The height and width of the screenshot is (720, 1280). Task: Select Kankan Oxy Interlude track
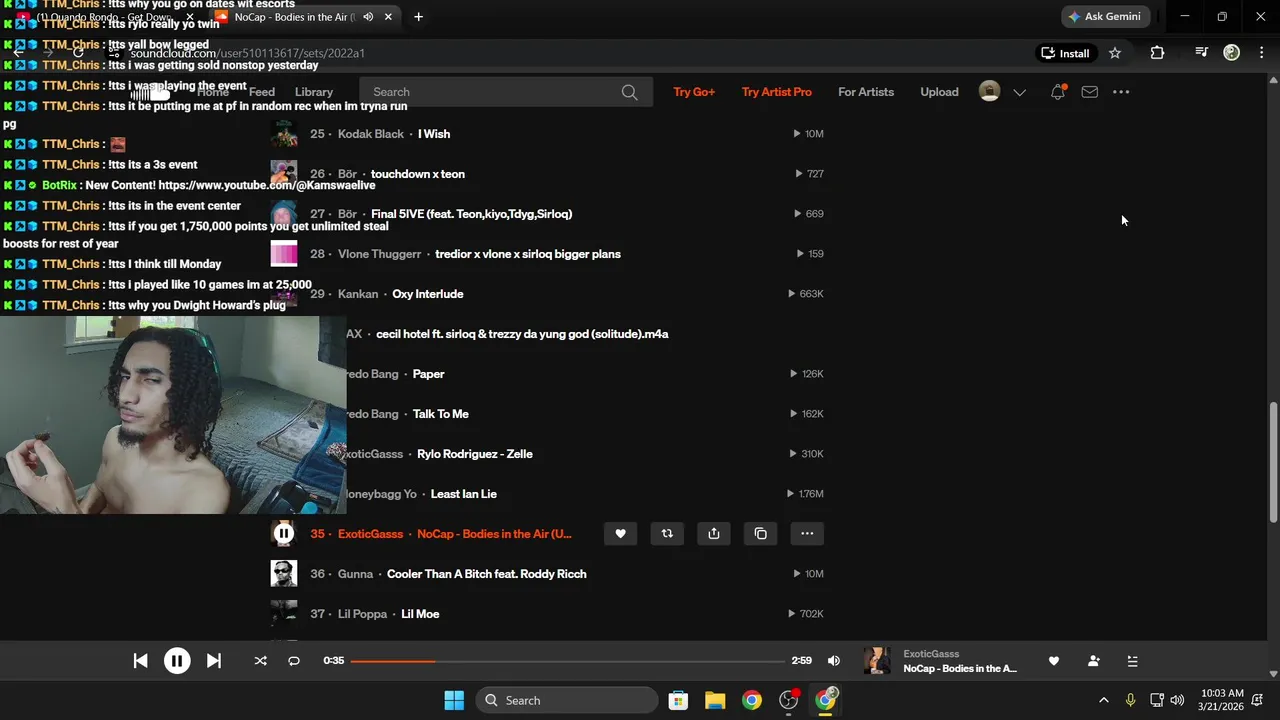tap(427, 294)
